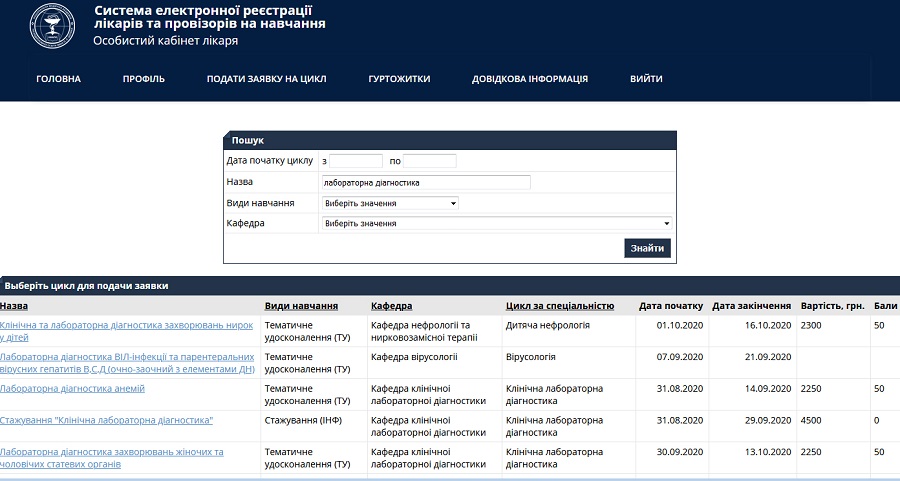The image size is (900, 481).
Task: Open ДОВІДКОВА ІНФОРМАЦІЯ menu
Action: [x=530, y=79]
